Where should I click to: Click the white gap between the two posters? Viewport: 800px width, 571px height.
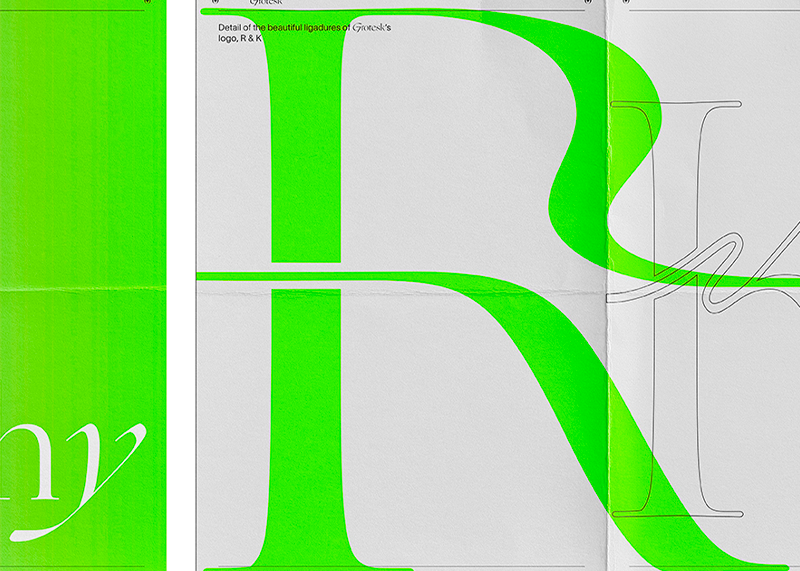click(180, 300)
